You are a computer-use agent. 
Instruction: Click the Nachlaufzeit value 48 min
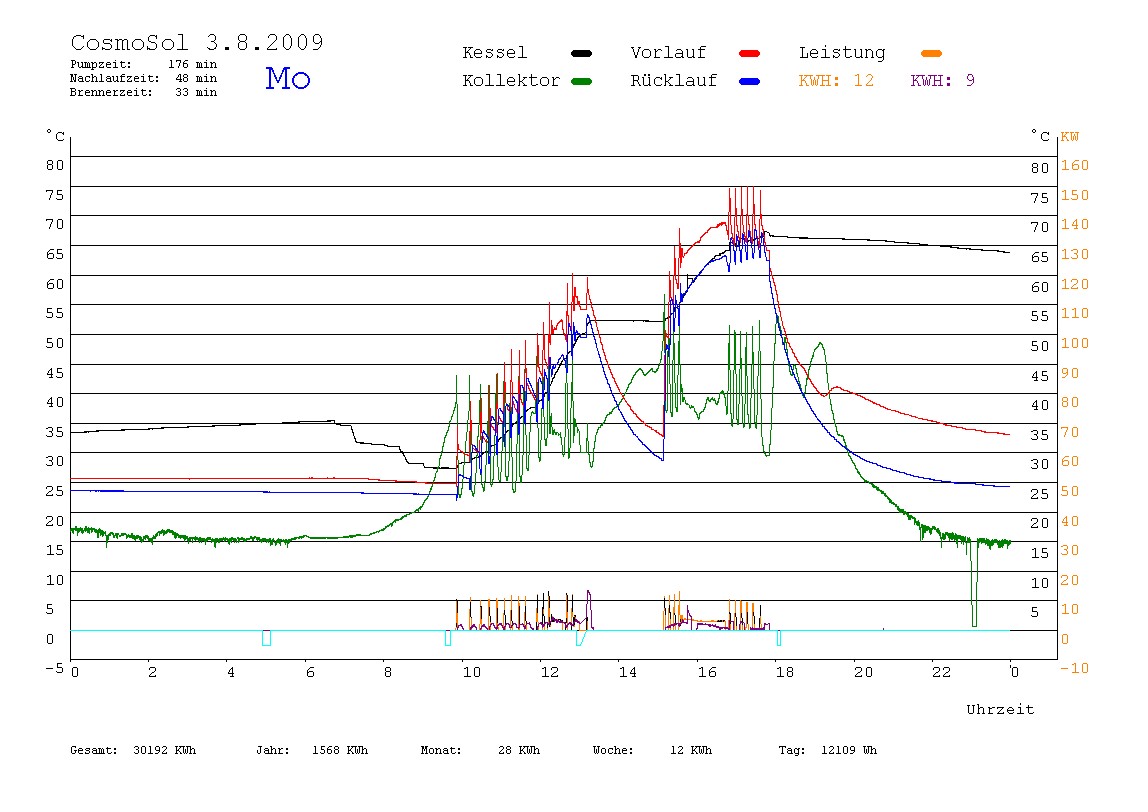click(196, 78)
